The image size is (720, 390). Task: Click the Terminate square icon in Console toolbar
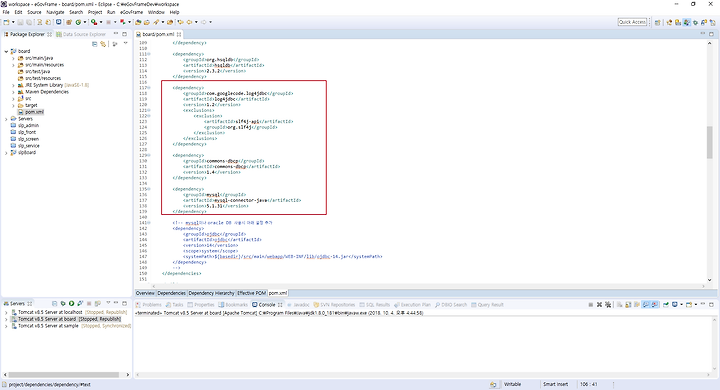[591, 305]
